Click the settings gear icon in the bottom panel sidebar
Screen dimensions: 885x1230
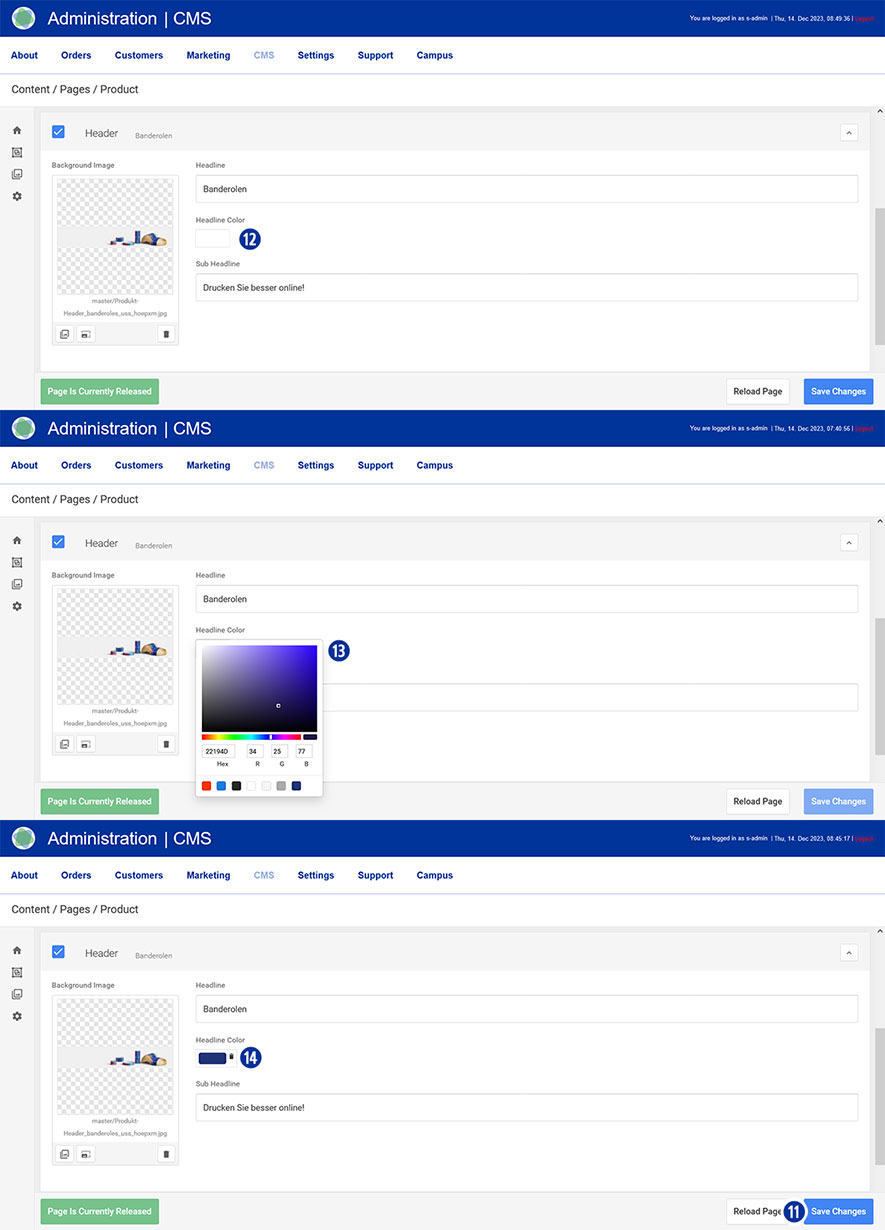(x=17, y=1016)
